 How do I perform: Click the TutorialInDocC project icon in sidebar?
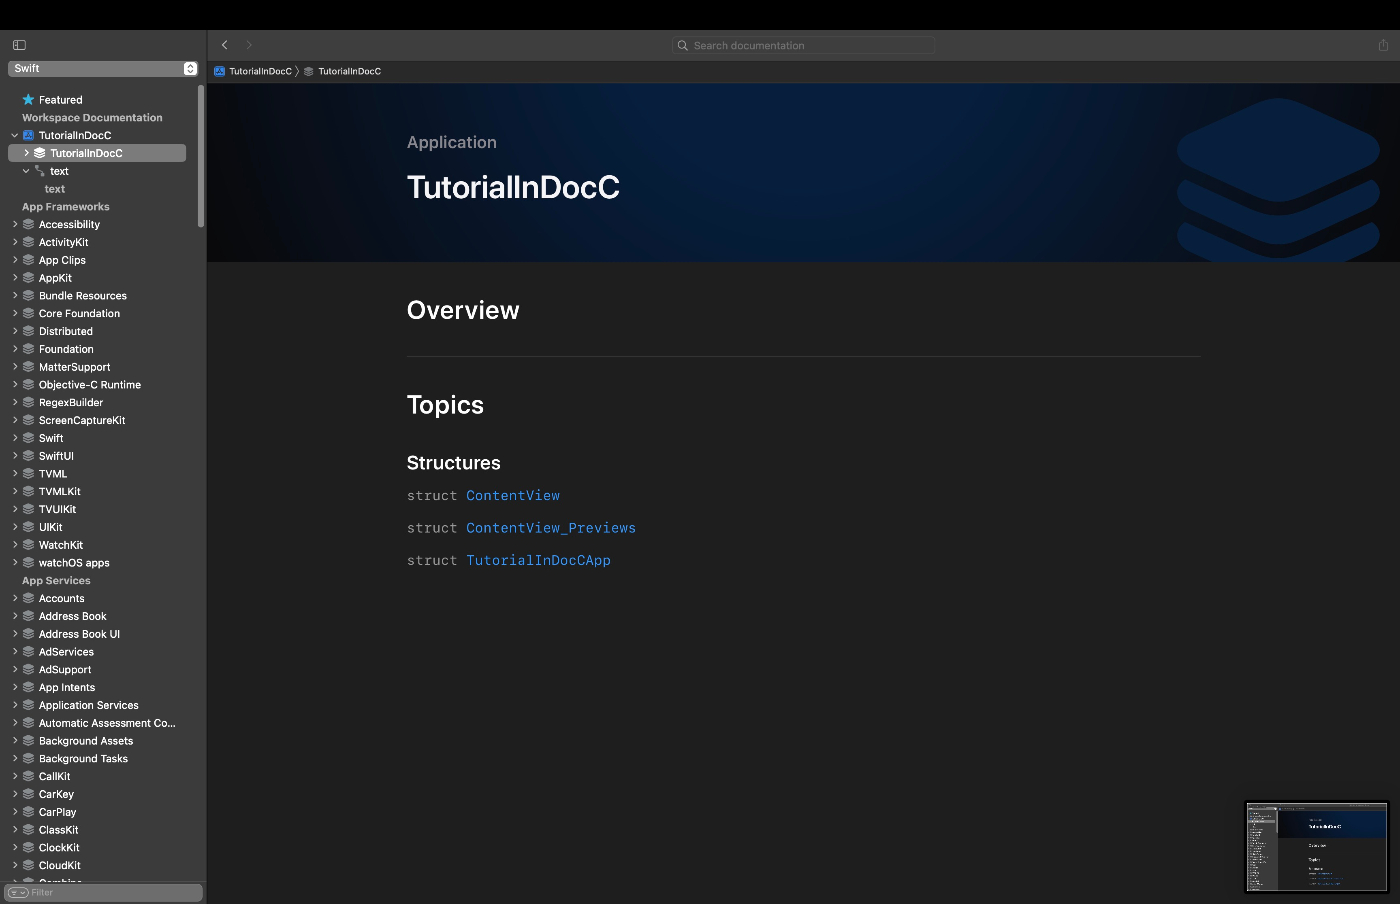28,136
